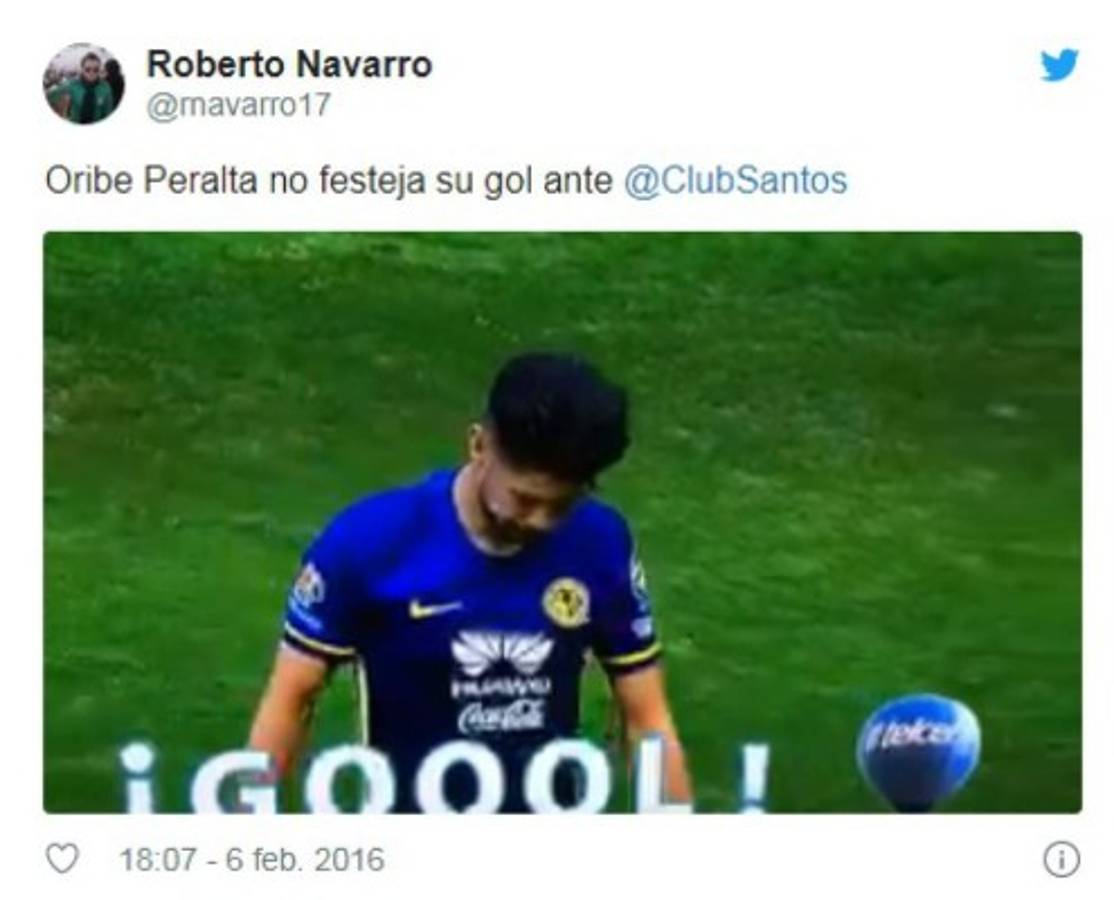The height and width of the screenshot is (900, 1114).
Task: Open Roberto Navarro's profile avatar
Action: pyautogui.click(x=84, y=84)
